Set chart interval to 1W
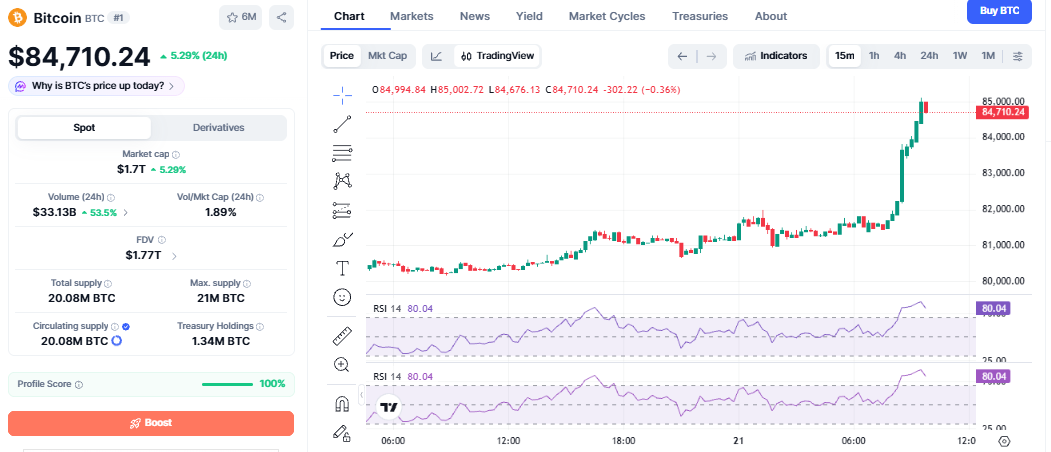Screen dimensions: 1051x452 click(x=961, y=56)
